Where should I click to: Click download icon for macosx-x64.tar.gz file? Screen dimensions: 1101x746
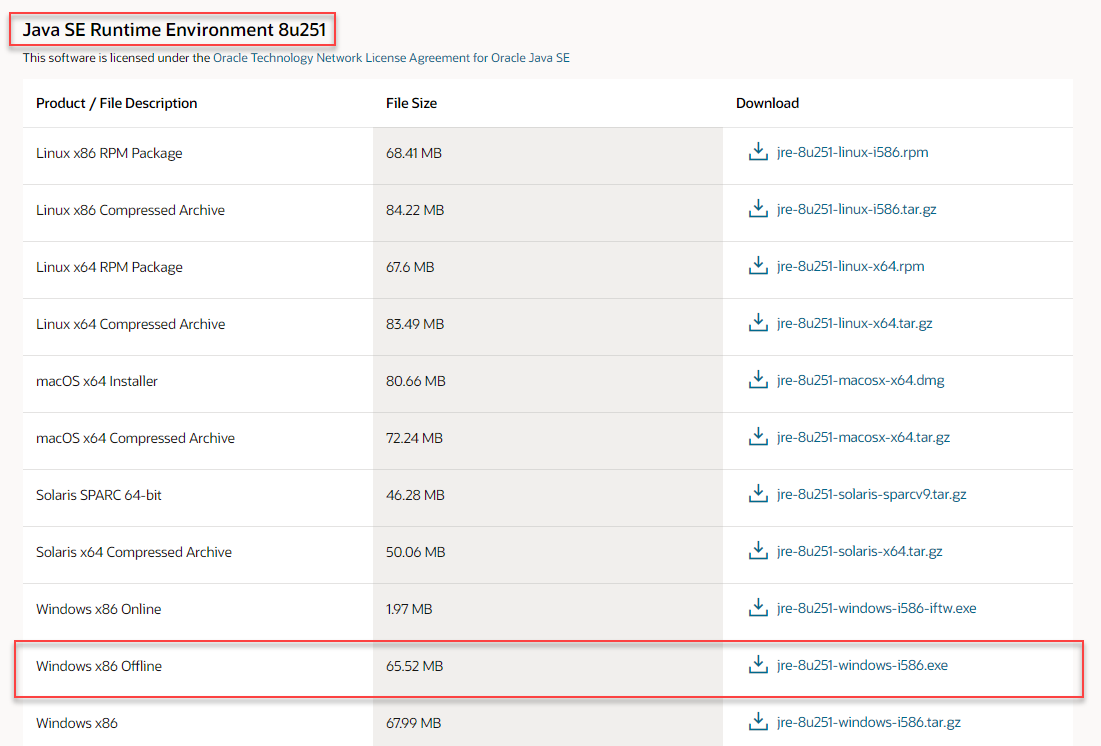[758, 436]
